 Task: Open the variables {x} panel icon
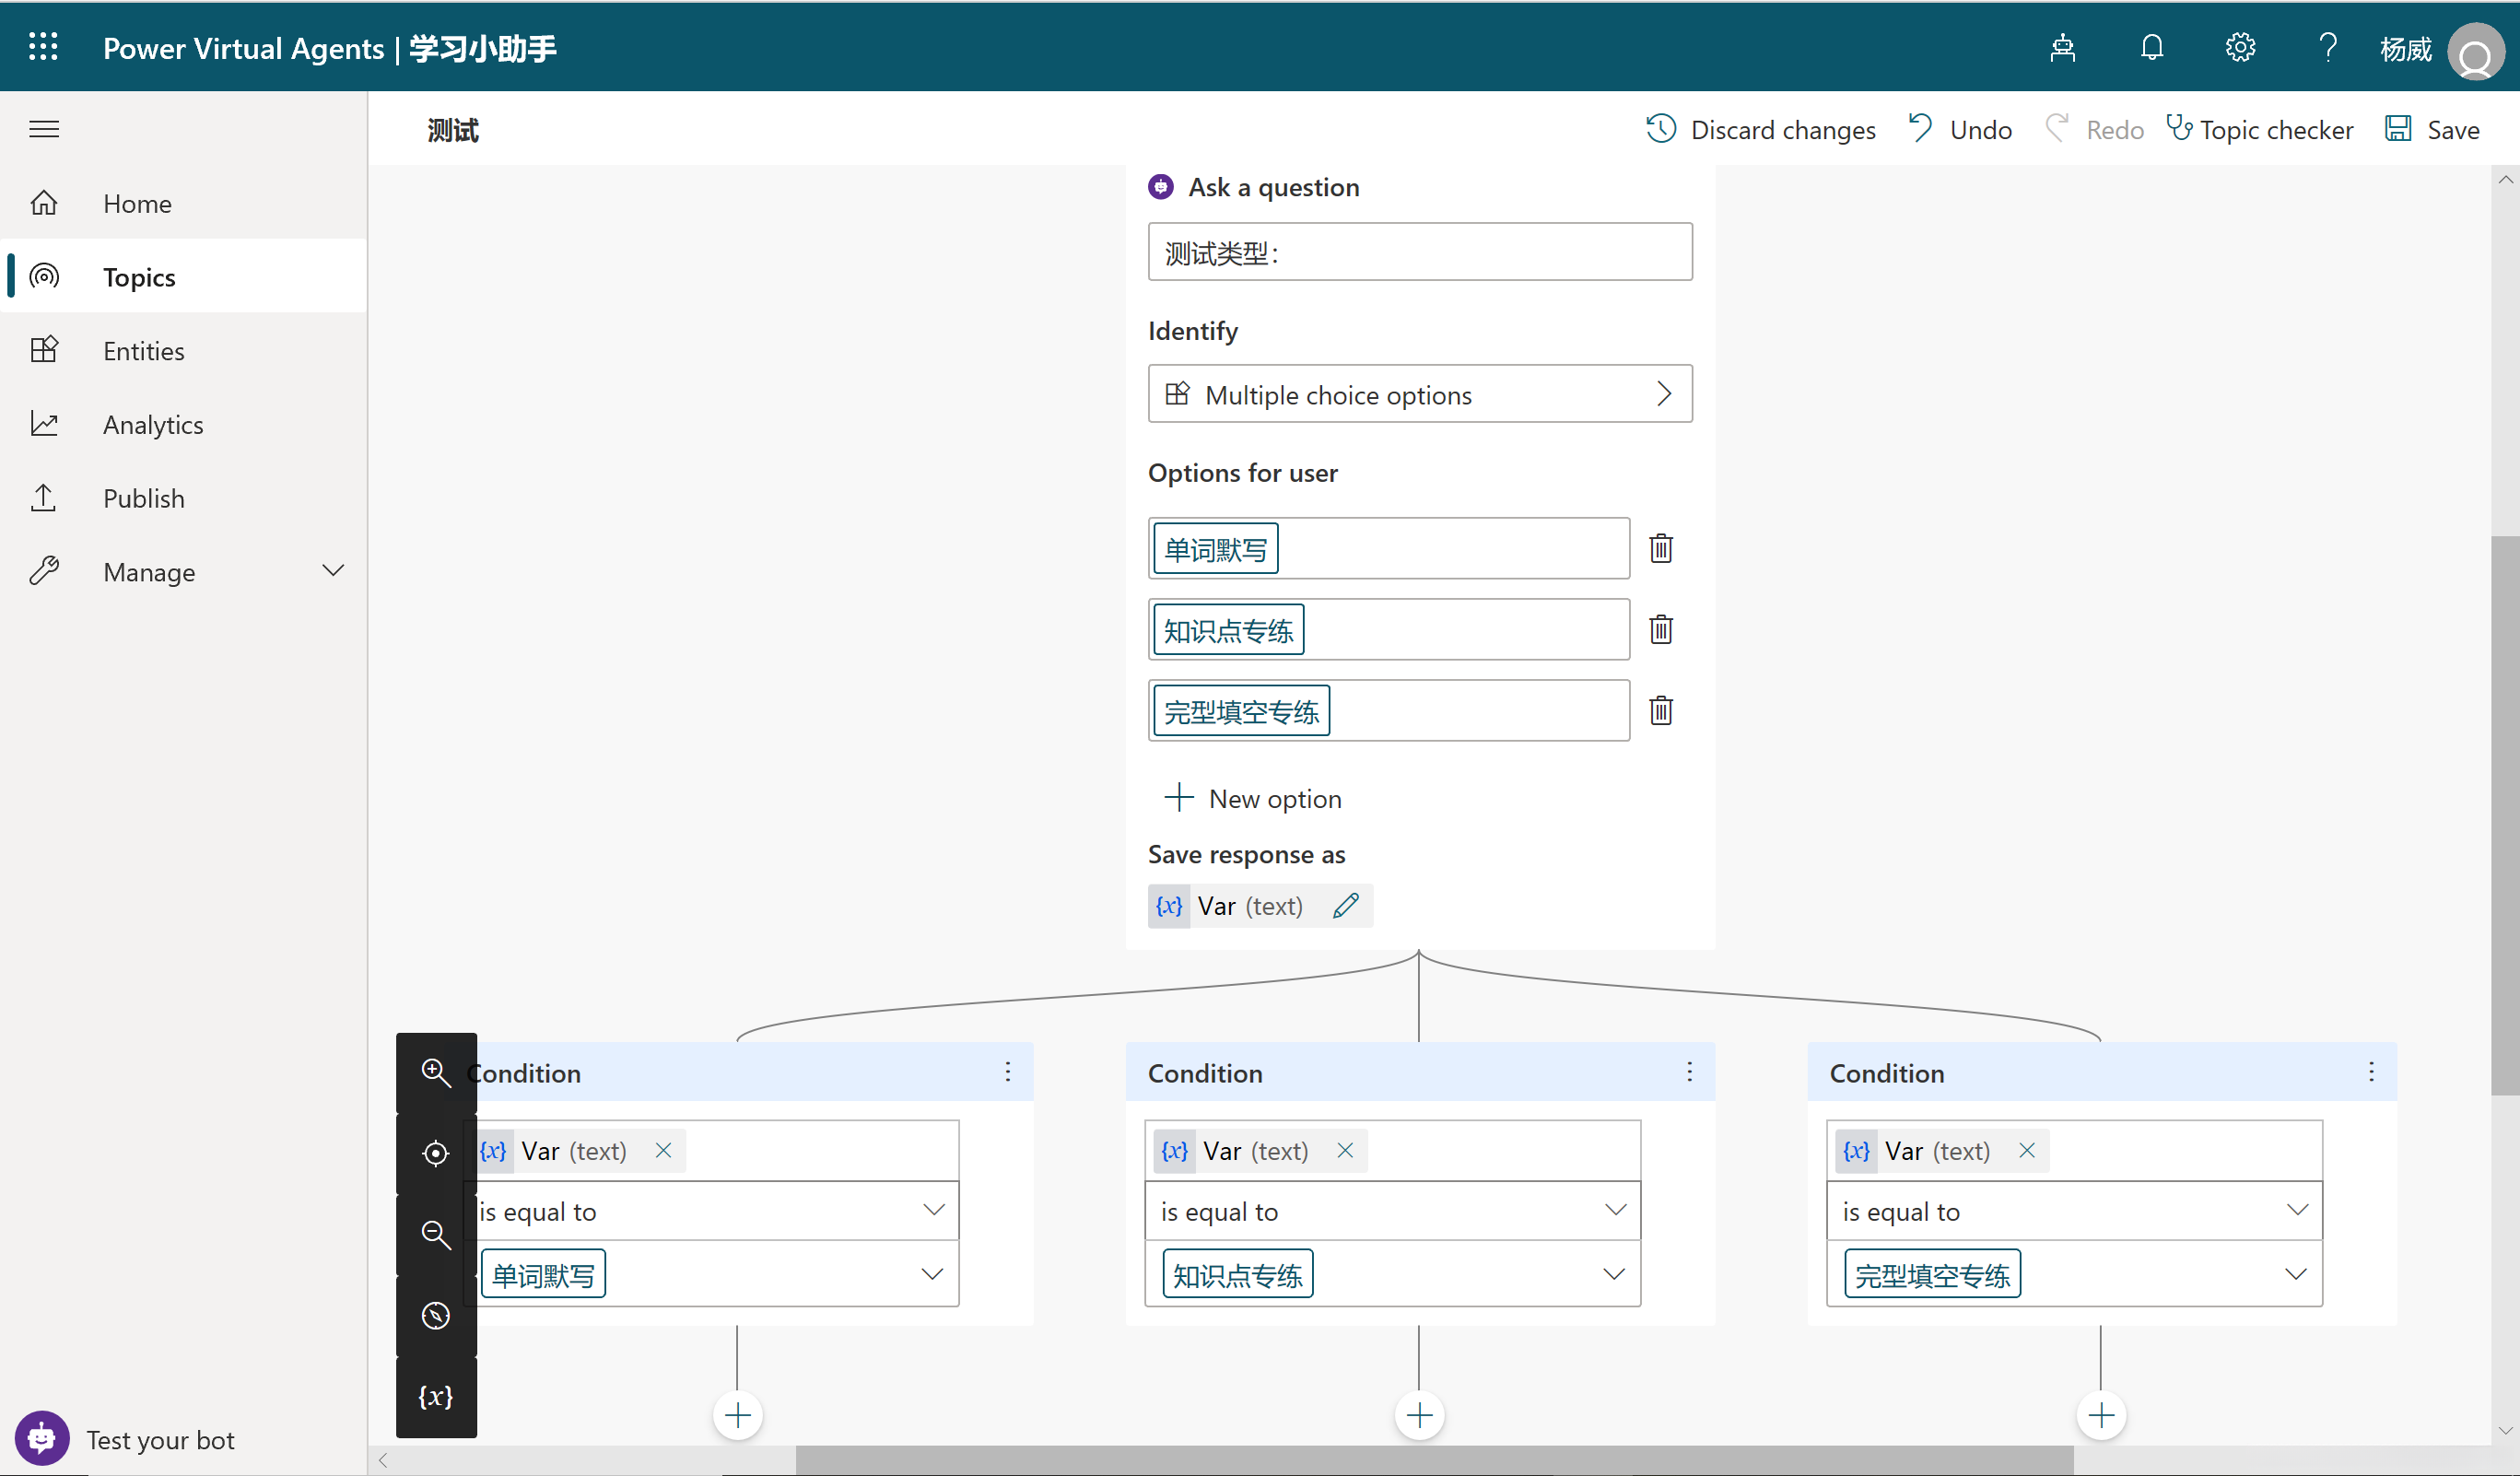[435, 1396]
